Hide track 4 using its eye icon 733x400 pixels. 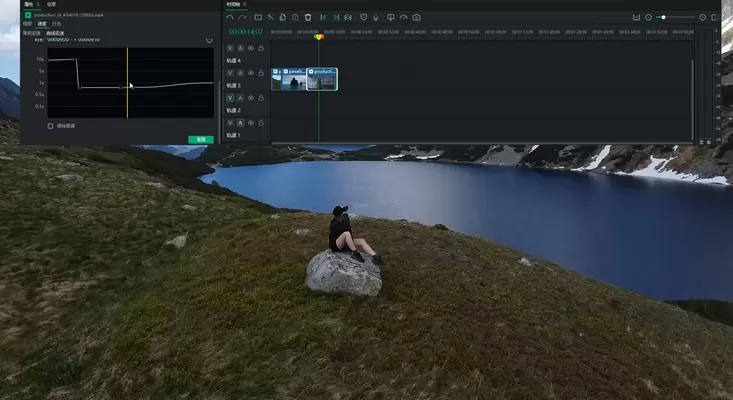coord(251,48)
